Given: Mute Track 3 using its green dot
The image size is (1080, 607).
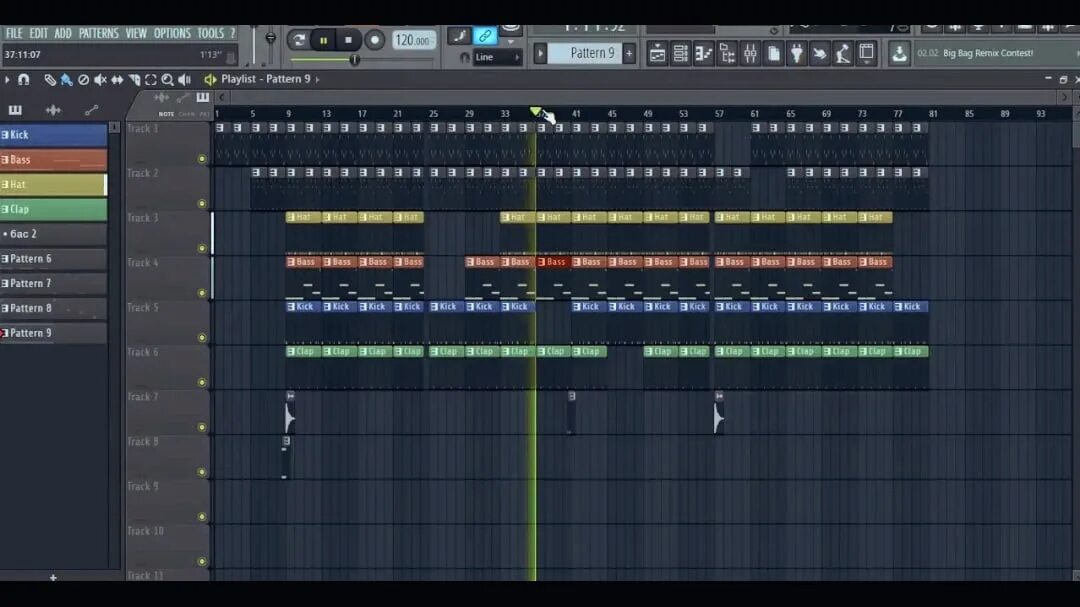Looking at the screenshot, I should 202,248.
